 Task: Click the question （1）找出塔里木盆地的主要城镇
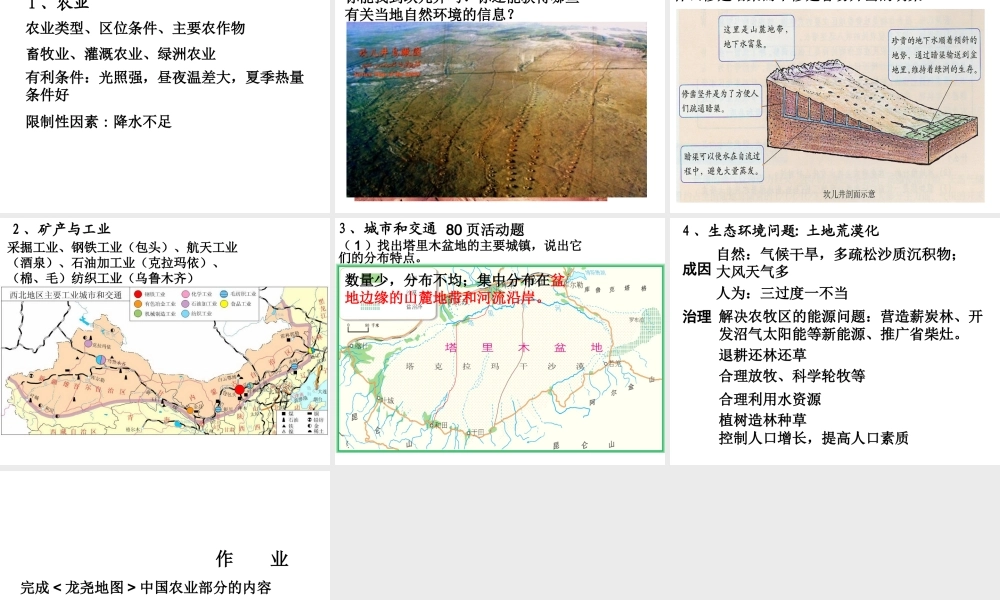[x=460, y=251]
